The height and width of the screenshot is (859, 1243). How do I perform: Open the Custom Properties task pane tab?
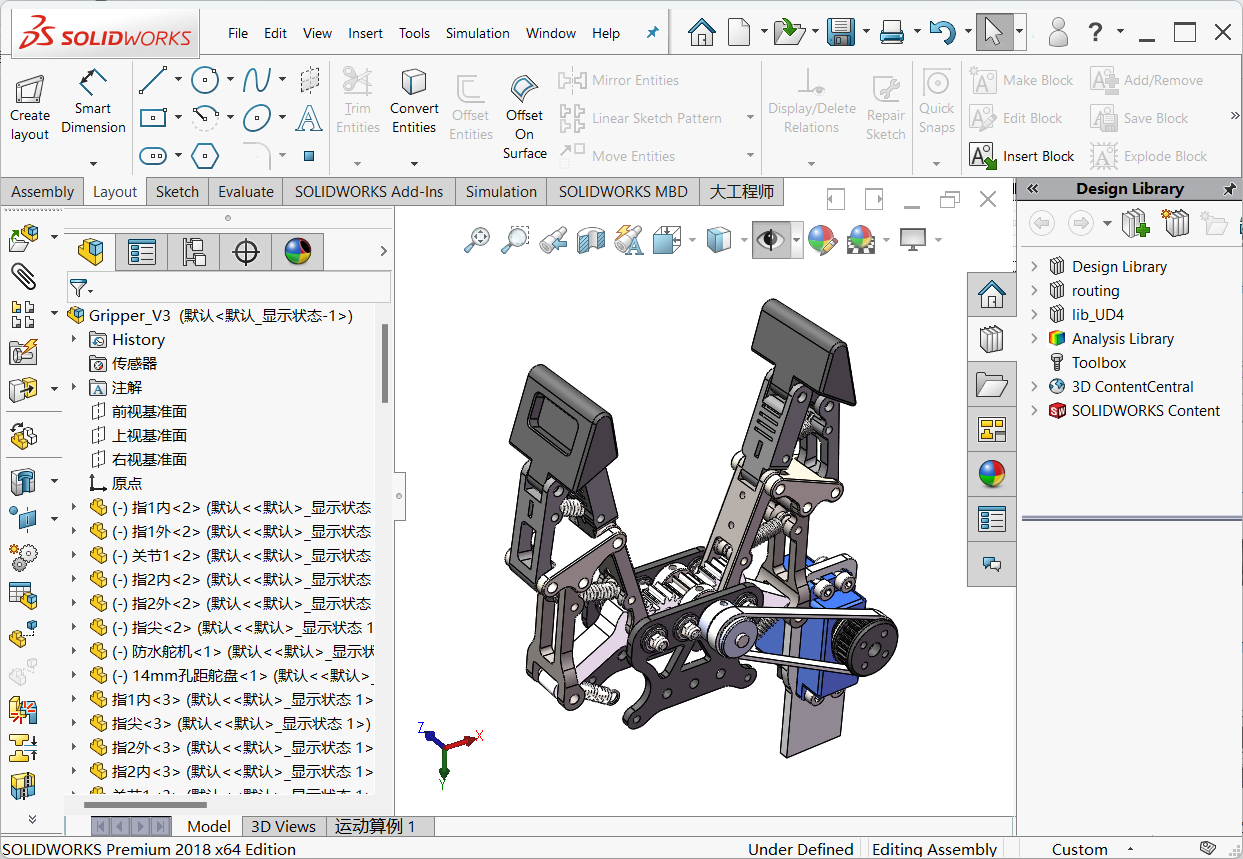(991, 520)
